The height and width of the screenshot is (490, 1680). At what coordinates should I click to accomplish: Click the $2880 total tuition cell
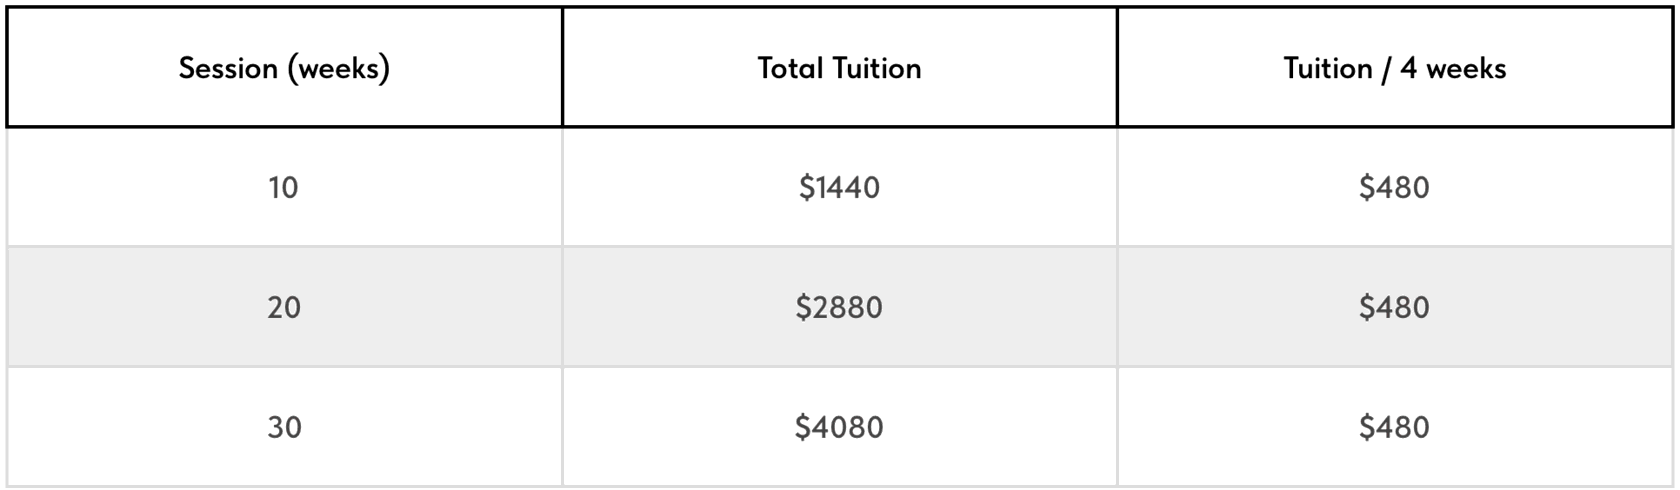839,307
